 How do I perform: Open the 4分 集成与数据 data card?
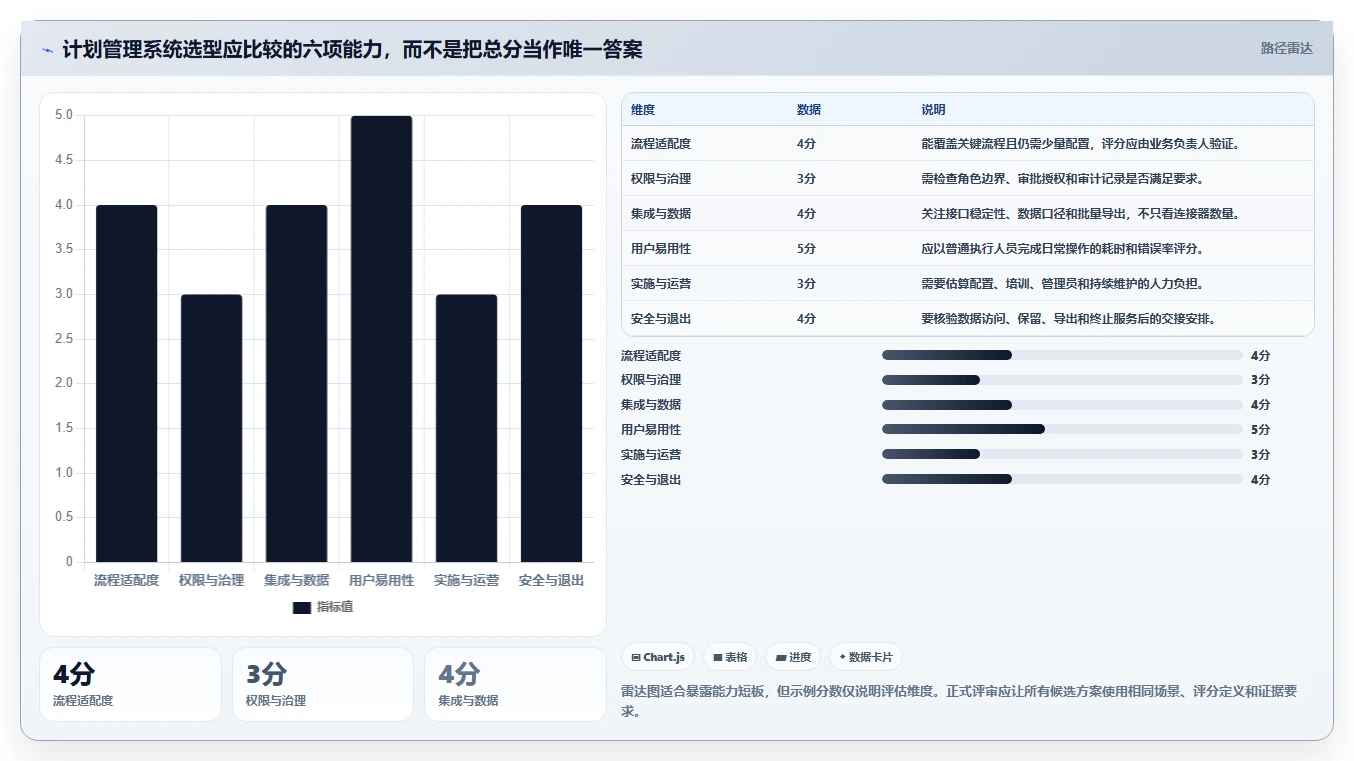click(515, 684)
